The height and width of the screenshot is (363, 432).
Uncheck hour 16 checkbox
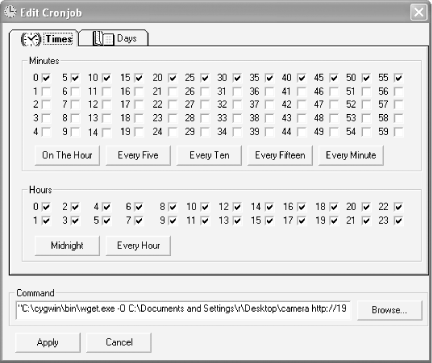click(301, 207)
